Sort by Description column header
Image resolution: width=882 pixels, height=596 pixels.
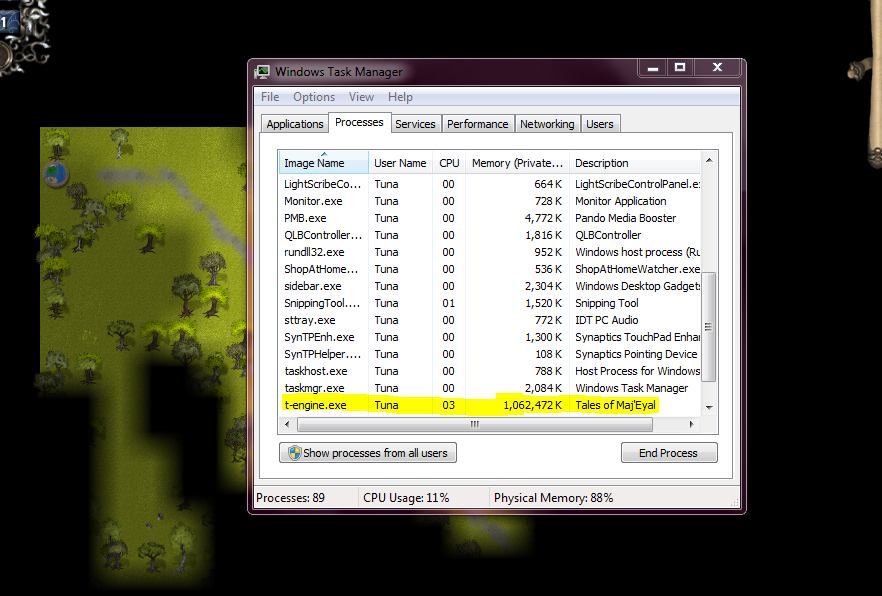[x=635, y=162]
